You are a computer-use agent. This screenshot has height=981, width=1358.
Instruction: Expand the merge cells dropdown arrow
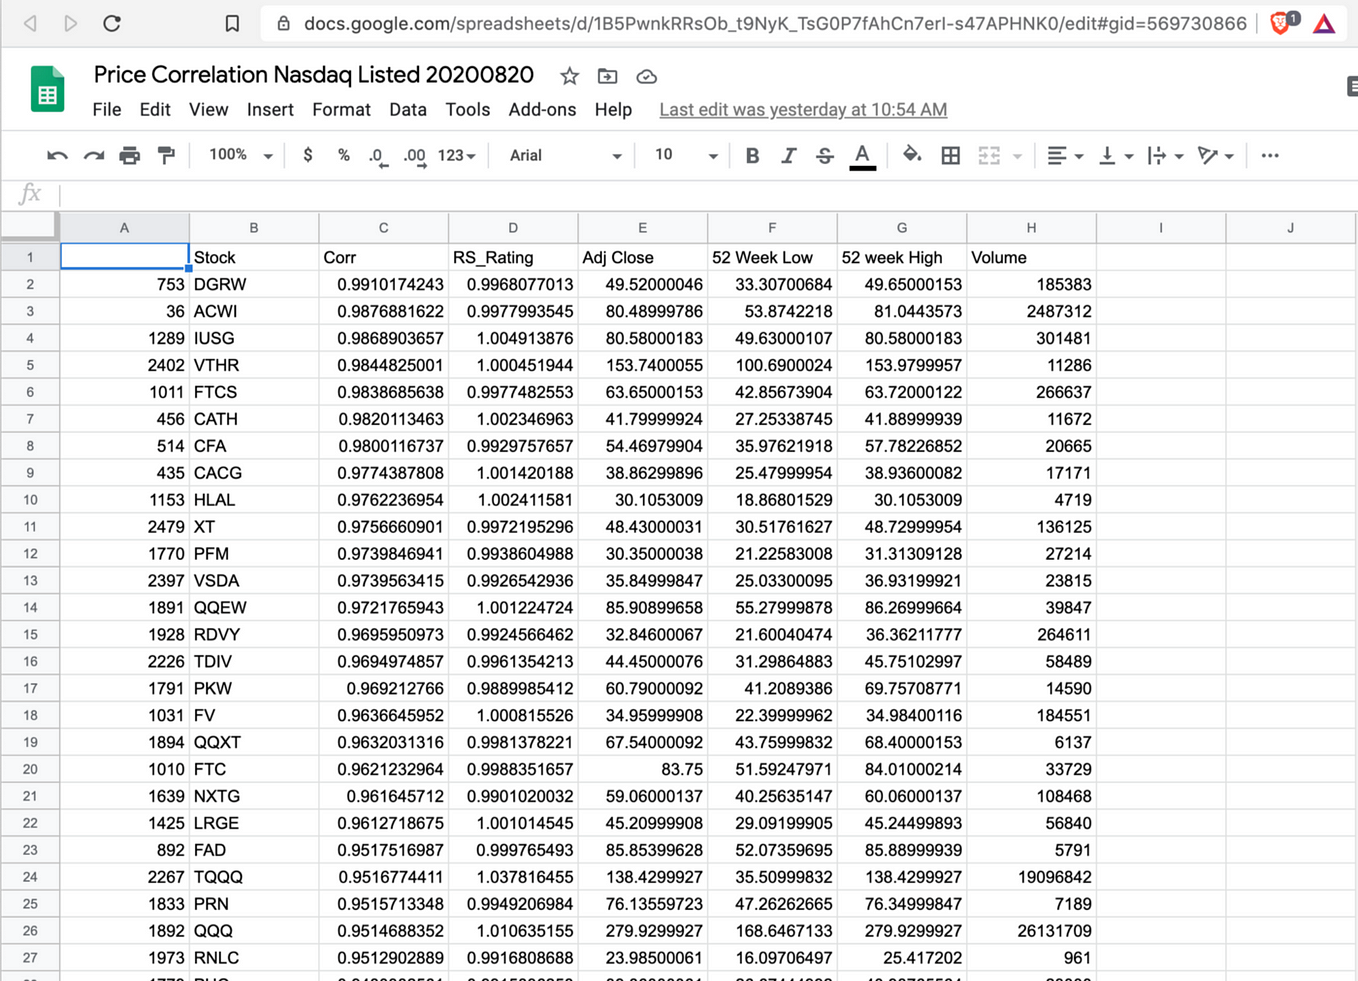[x=1017, y=156]
